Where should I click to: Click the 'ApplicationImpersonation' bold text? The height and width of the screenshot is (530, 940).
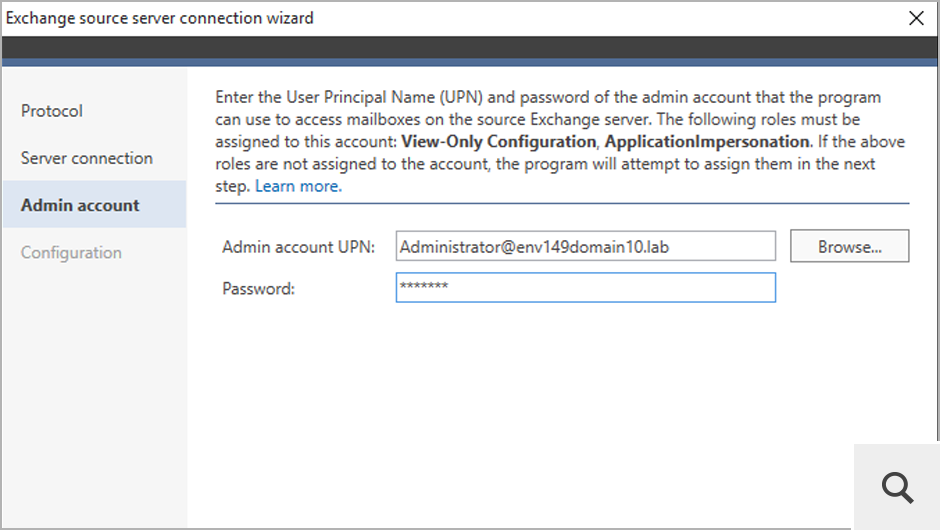tap(707, 141)
